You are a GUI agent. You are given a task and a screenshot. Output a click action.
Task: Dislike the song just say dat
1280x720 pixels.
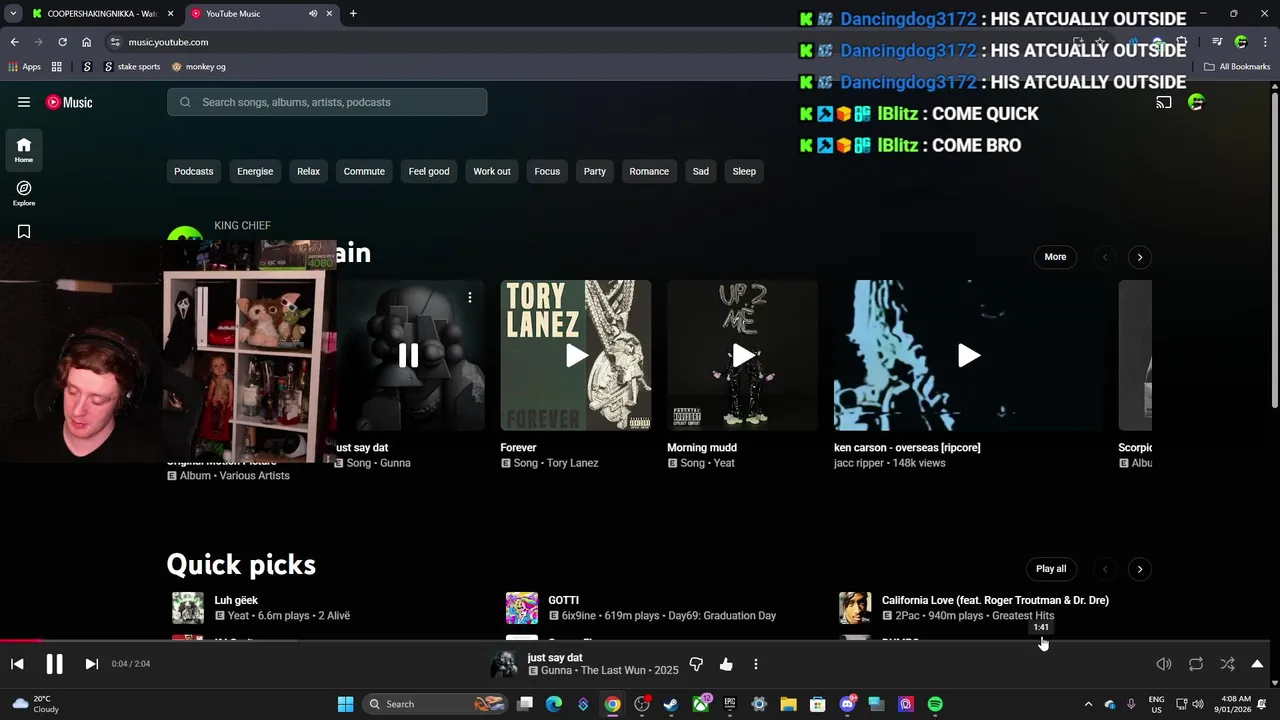click(x=696, y=664)
